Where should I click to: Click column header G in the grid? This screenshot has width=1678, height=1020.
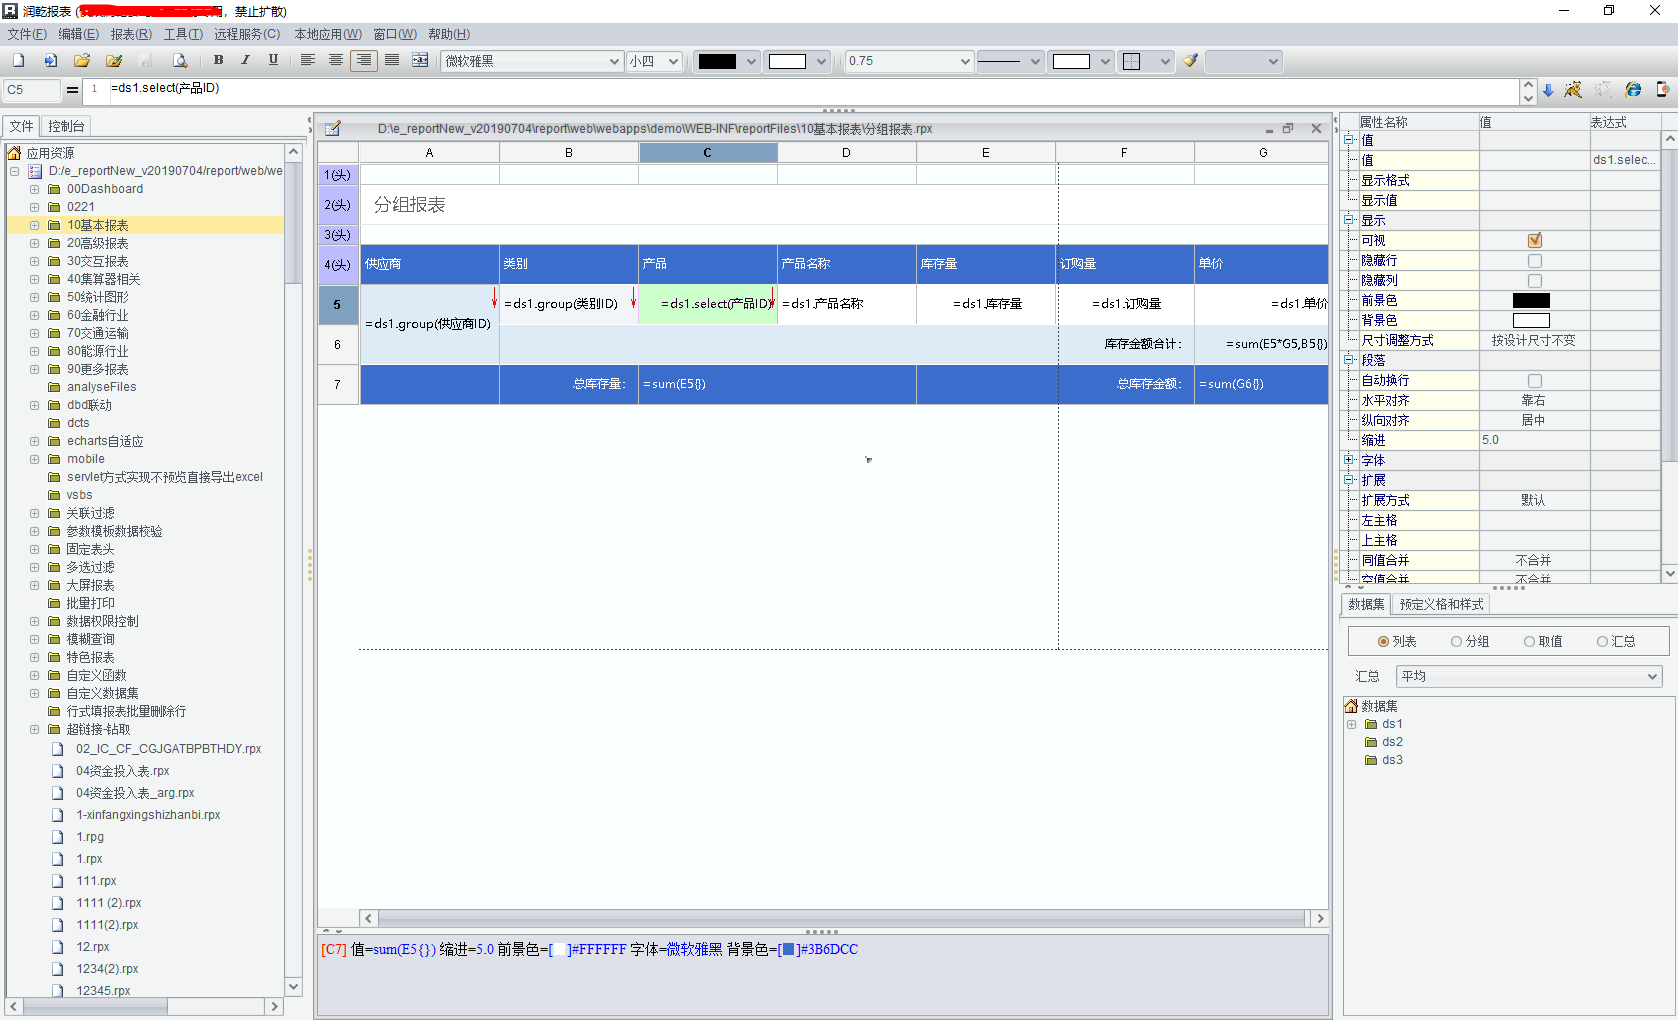pos(1262,153)
